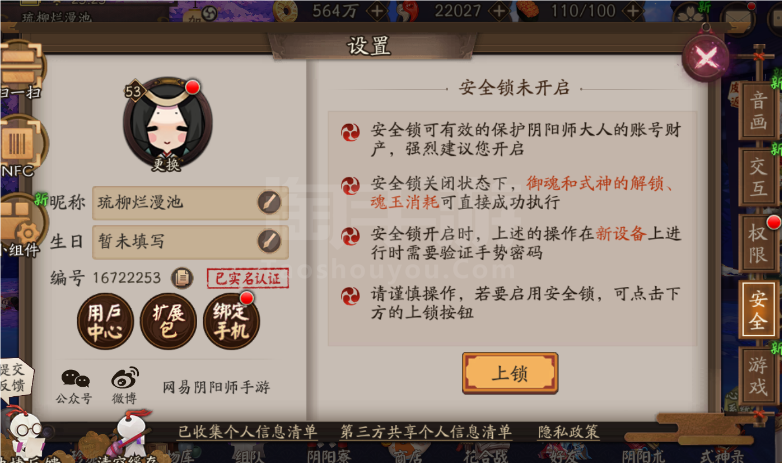Viewport: 782px width, 463px height.
Task: Tap the 绑定手机 round button
Action: point(231,321)
